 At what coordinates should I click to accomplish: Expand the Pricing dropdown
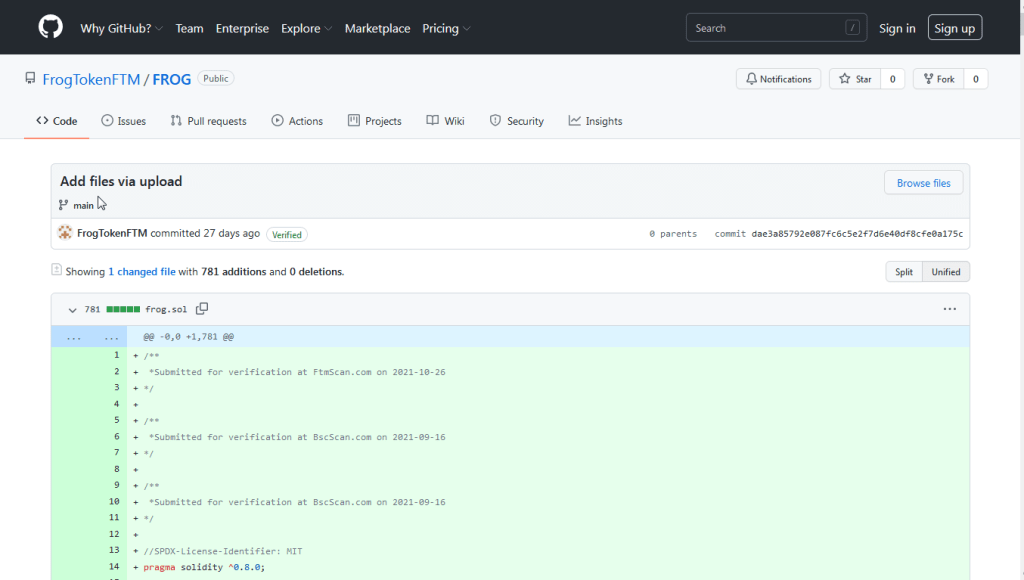coord(446,28)
